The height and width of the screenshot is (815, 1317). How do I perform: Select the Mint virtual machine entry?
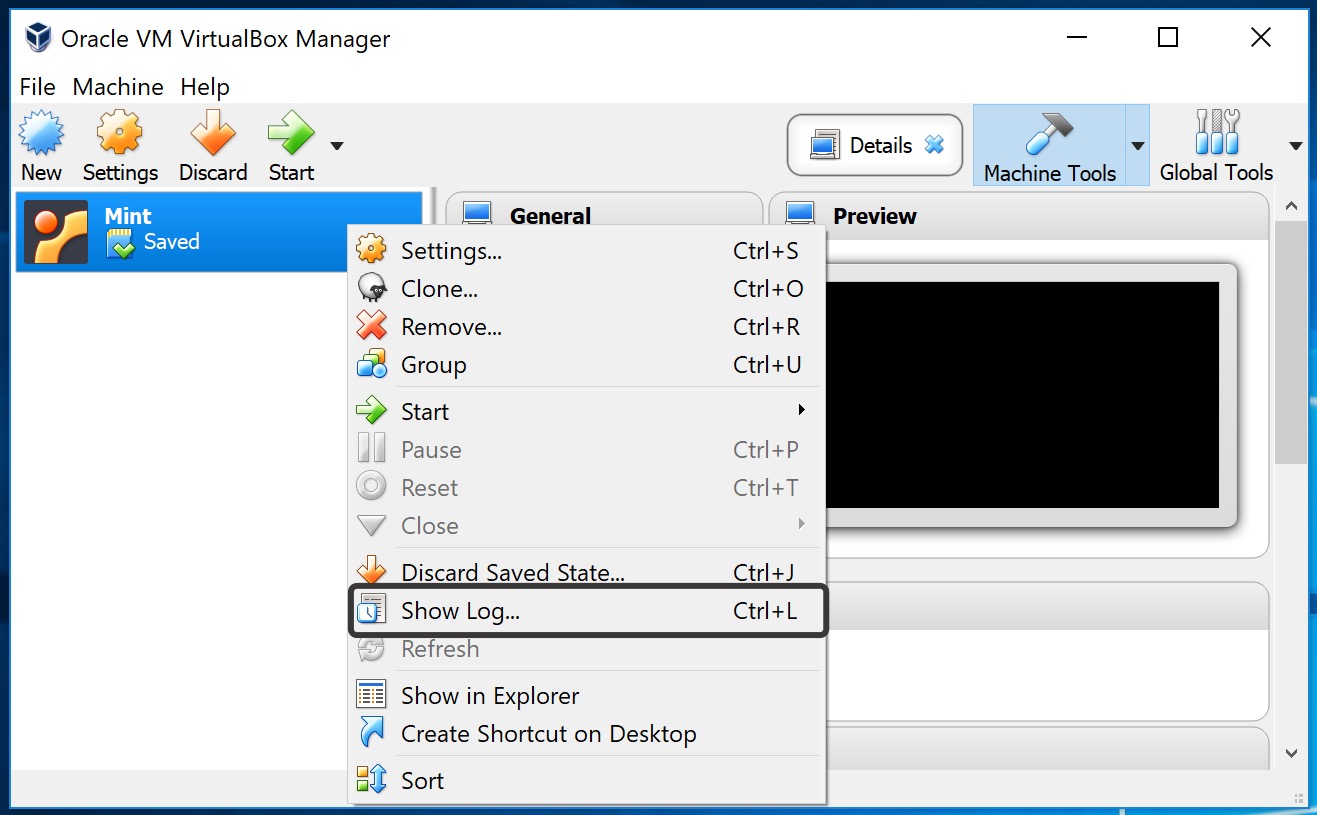(x=221, y=231)
